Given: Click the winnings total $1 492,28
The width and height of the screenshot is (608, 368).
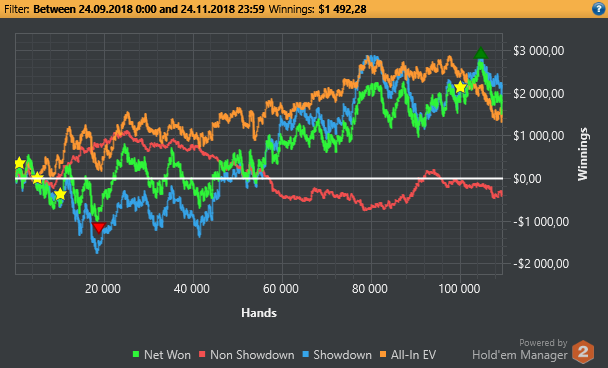Looking at the screenshot, I should point(342,9).
